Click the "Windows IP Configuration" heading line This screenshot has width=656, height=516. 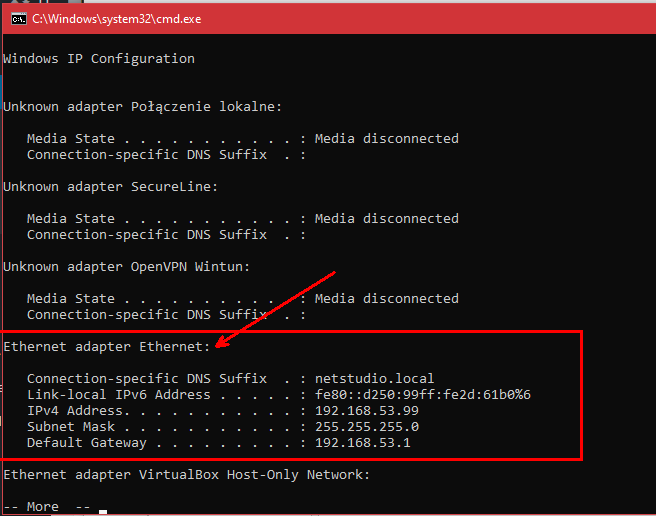pos(99,59)
